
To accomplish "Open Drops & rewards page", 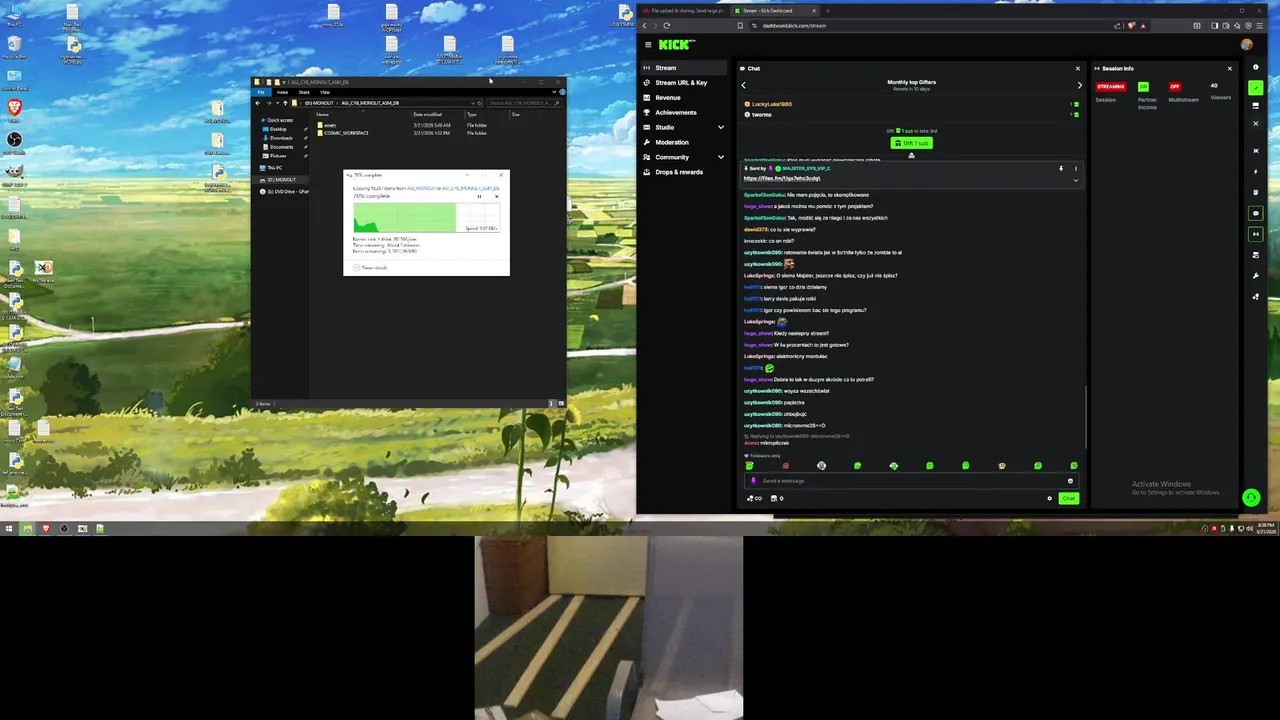I will tap(685, 172).
